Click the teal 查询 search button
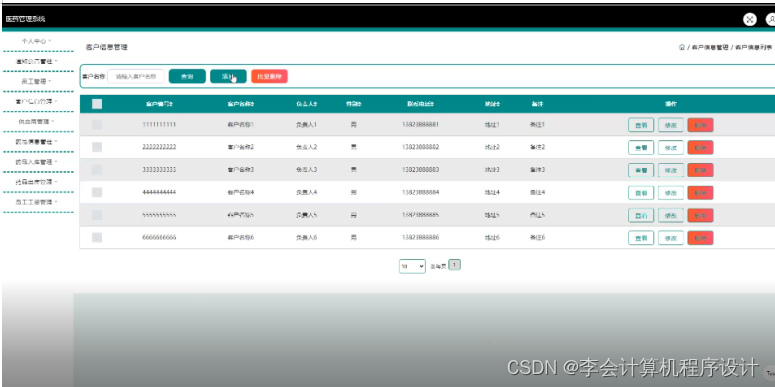Screen dimensions: 775x387 [x=187, y=77]
